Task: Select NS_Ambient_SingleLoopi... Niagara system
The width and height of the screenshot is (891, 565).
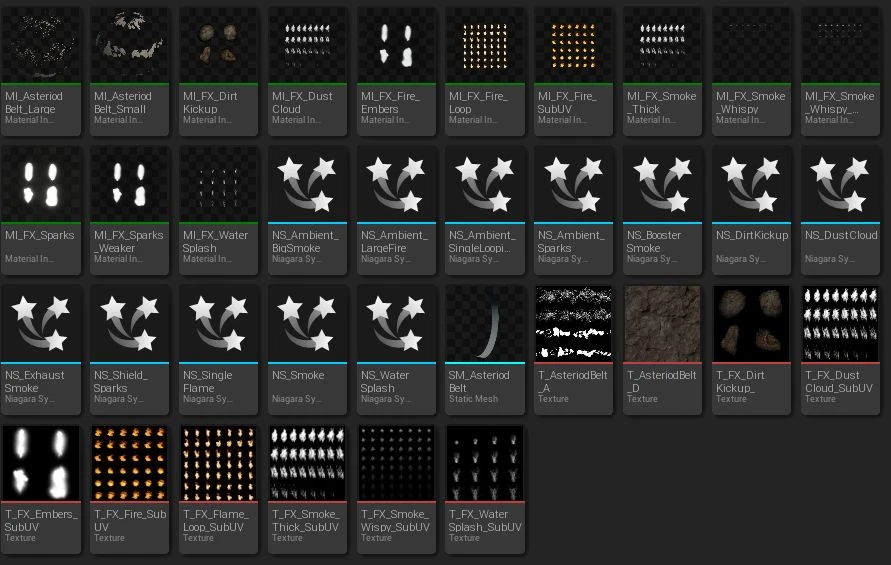Action: pos(485,210)
